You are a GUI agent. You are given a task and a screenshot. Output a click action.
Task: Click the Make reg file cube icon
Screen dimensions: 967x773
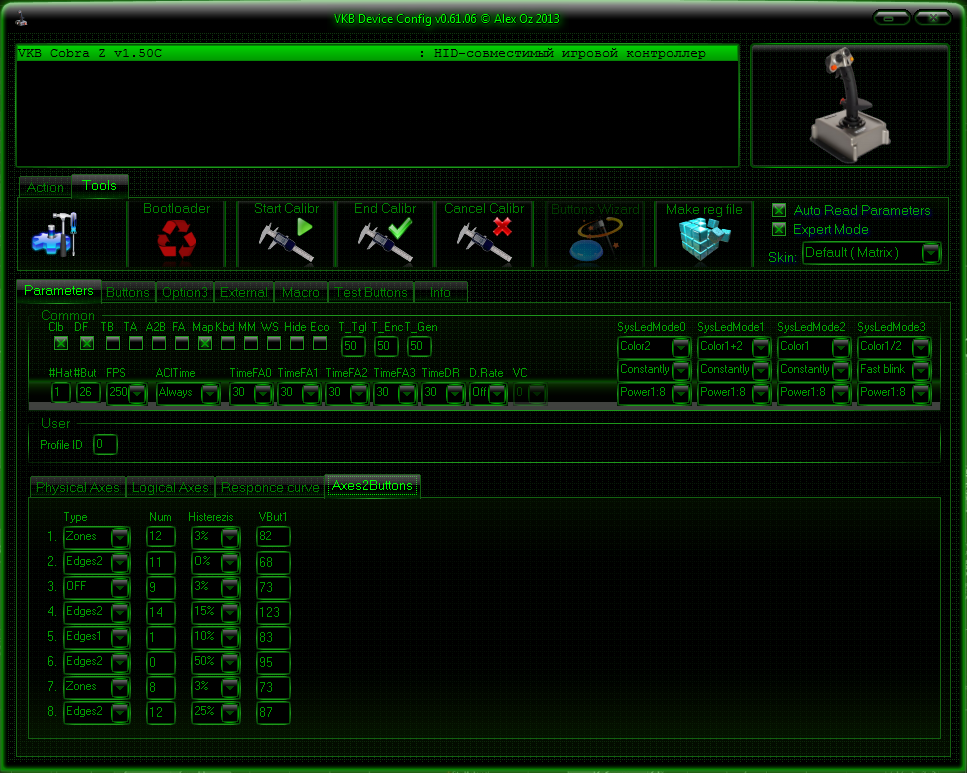point(704,240)
